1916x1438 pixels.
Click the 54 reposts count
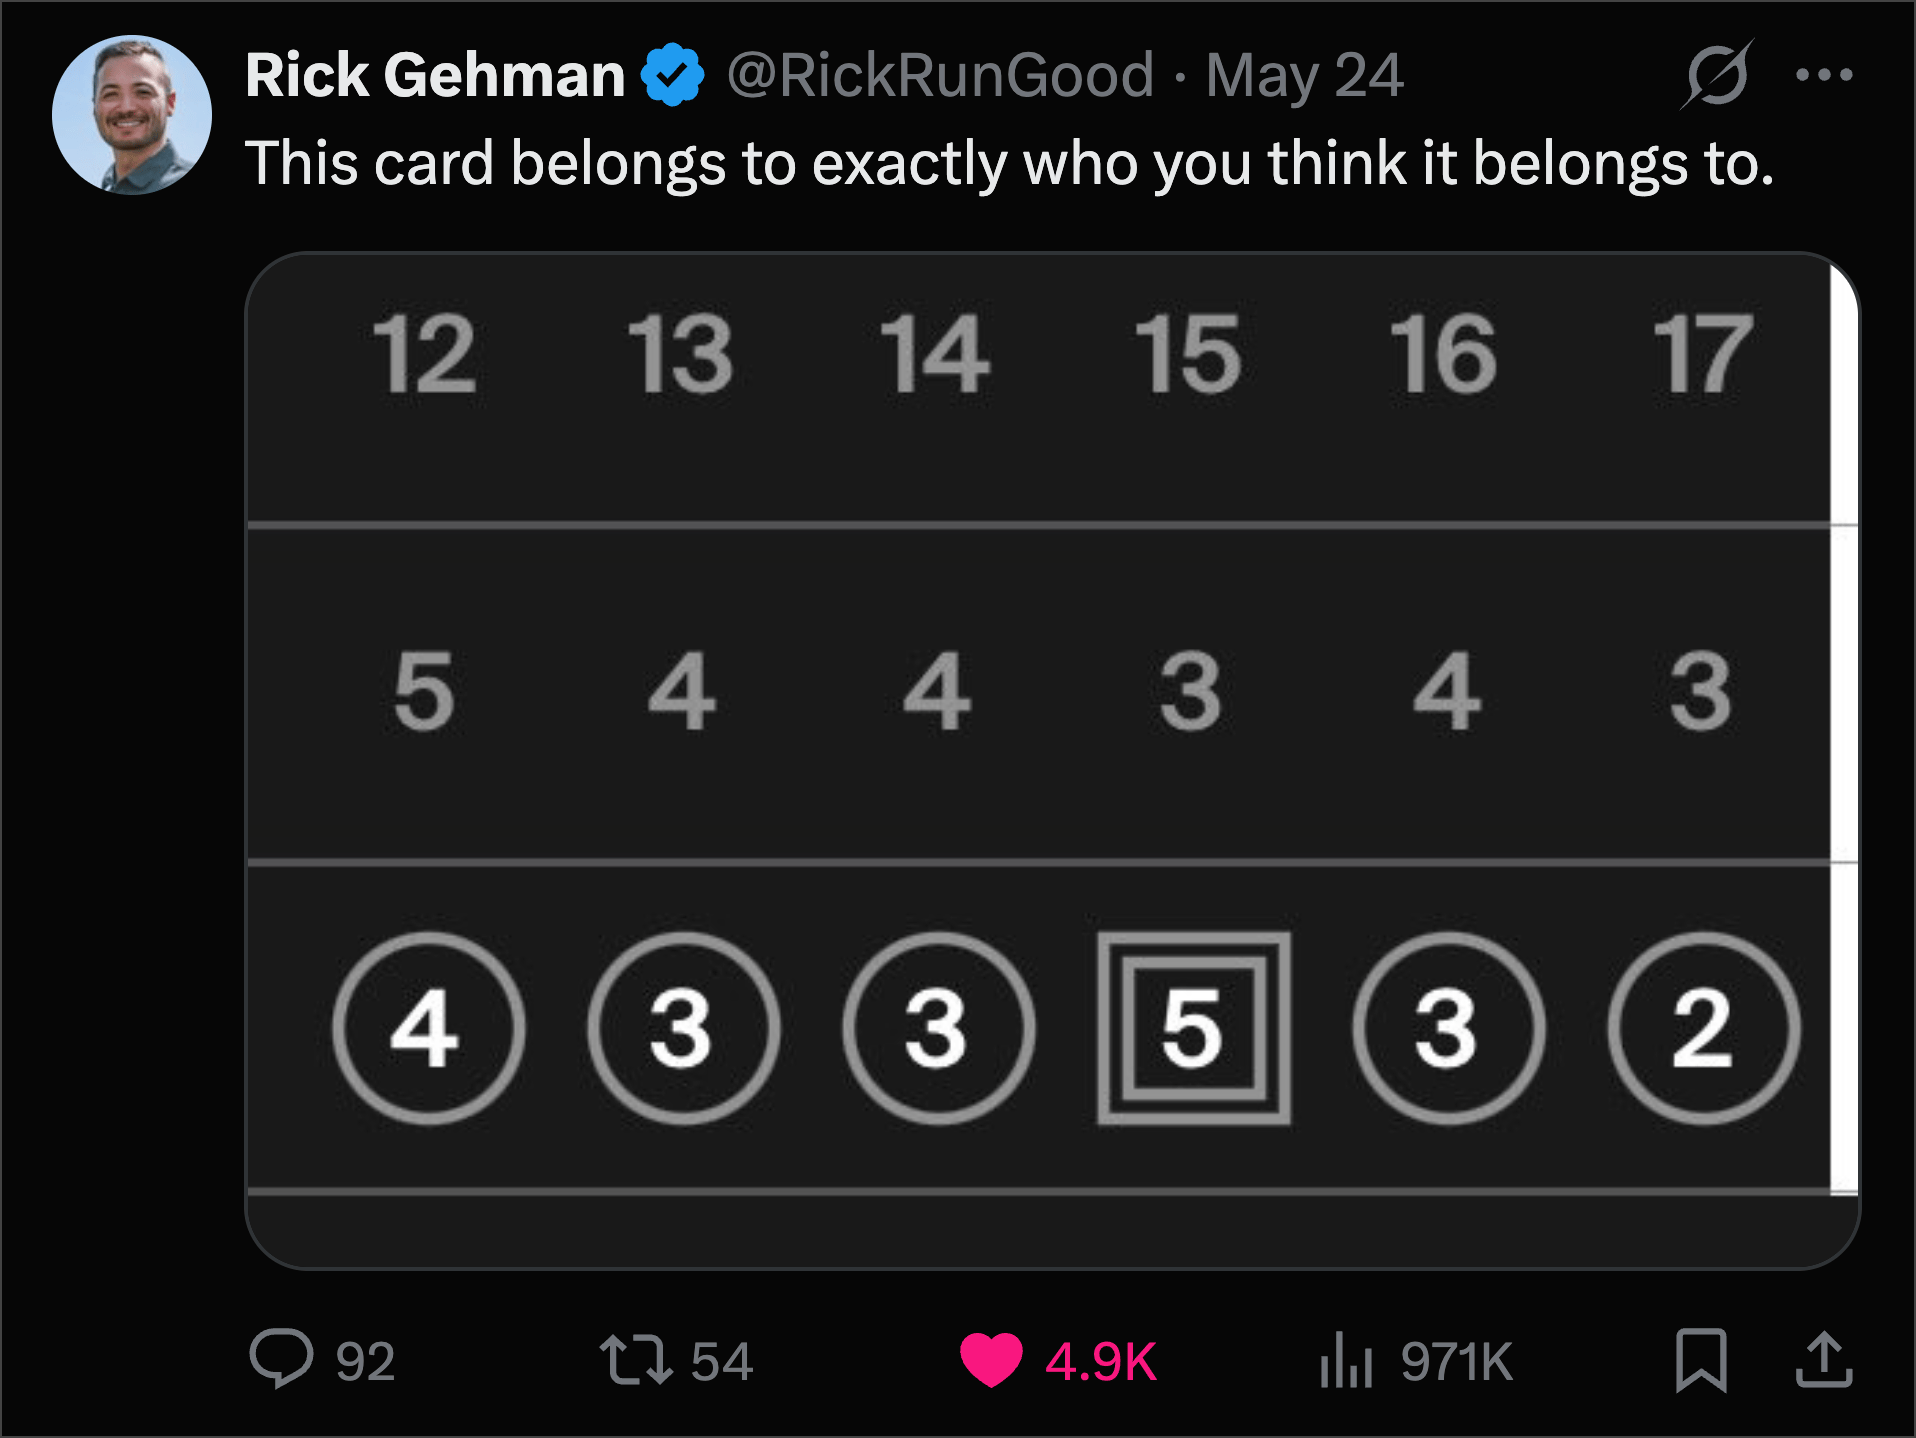[x=721, y=1361]
